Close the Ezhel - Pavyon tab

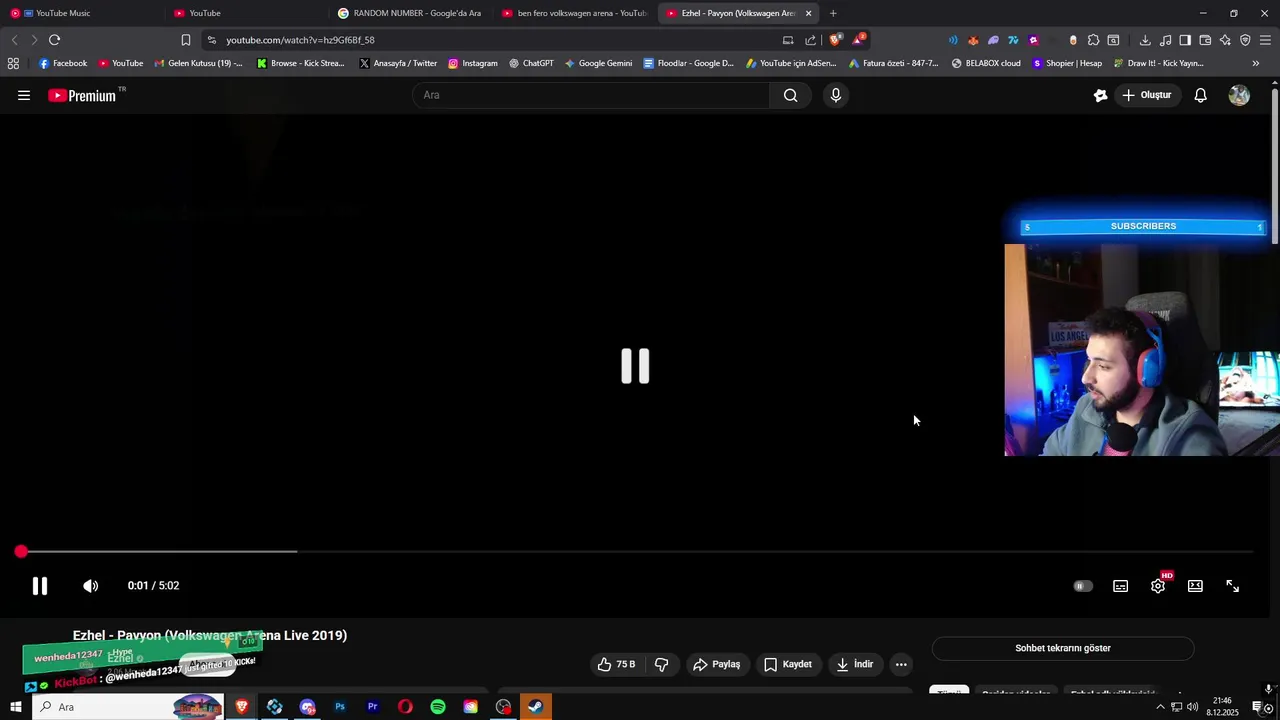[808, 13]
